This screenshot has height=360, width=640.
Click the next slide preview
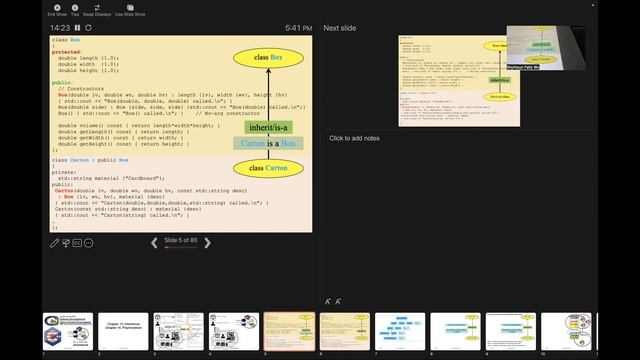(459, 81)
